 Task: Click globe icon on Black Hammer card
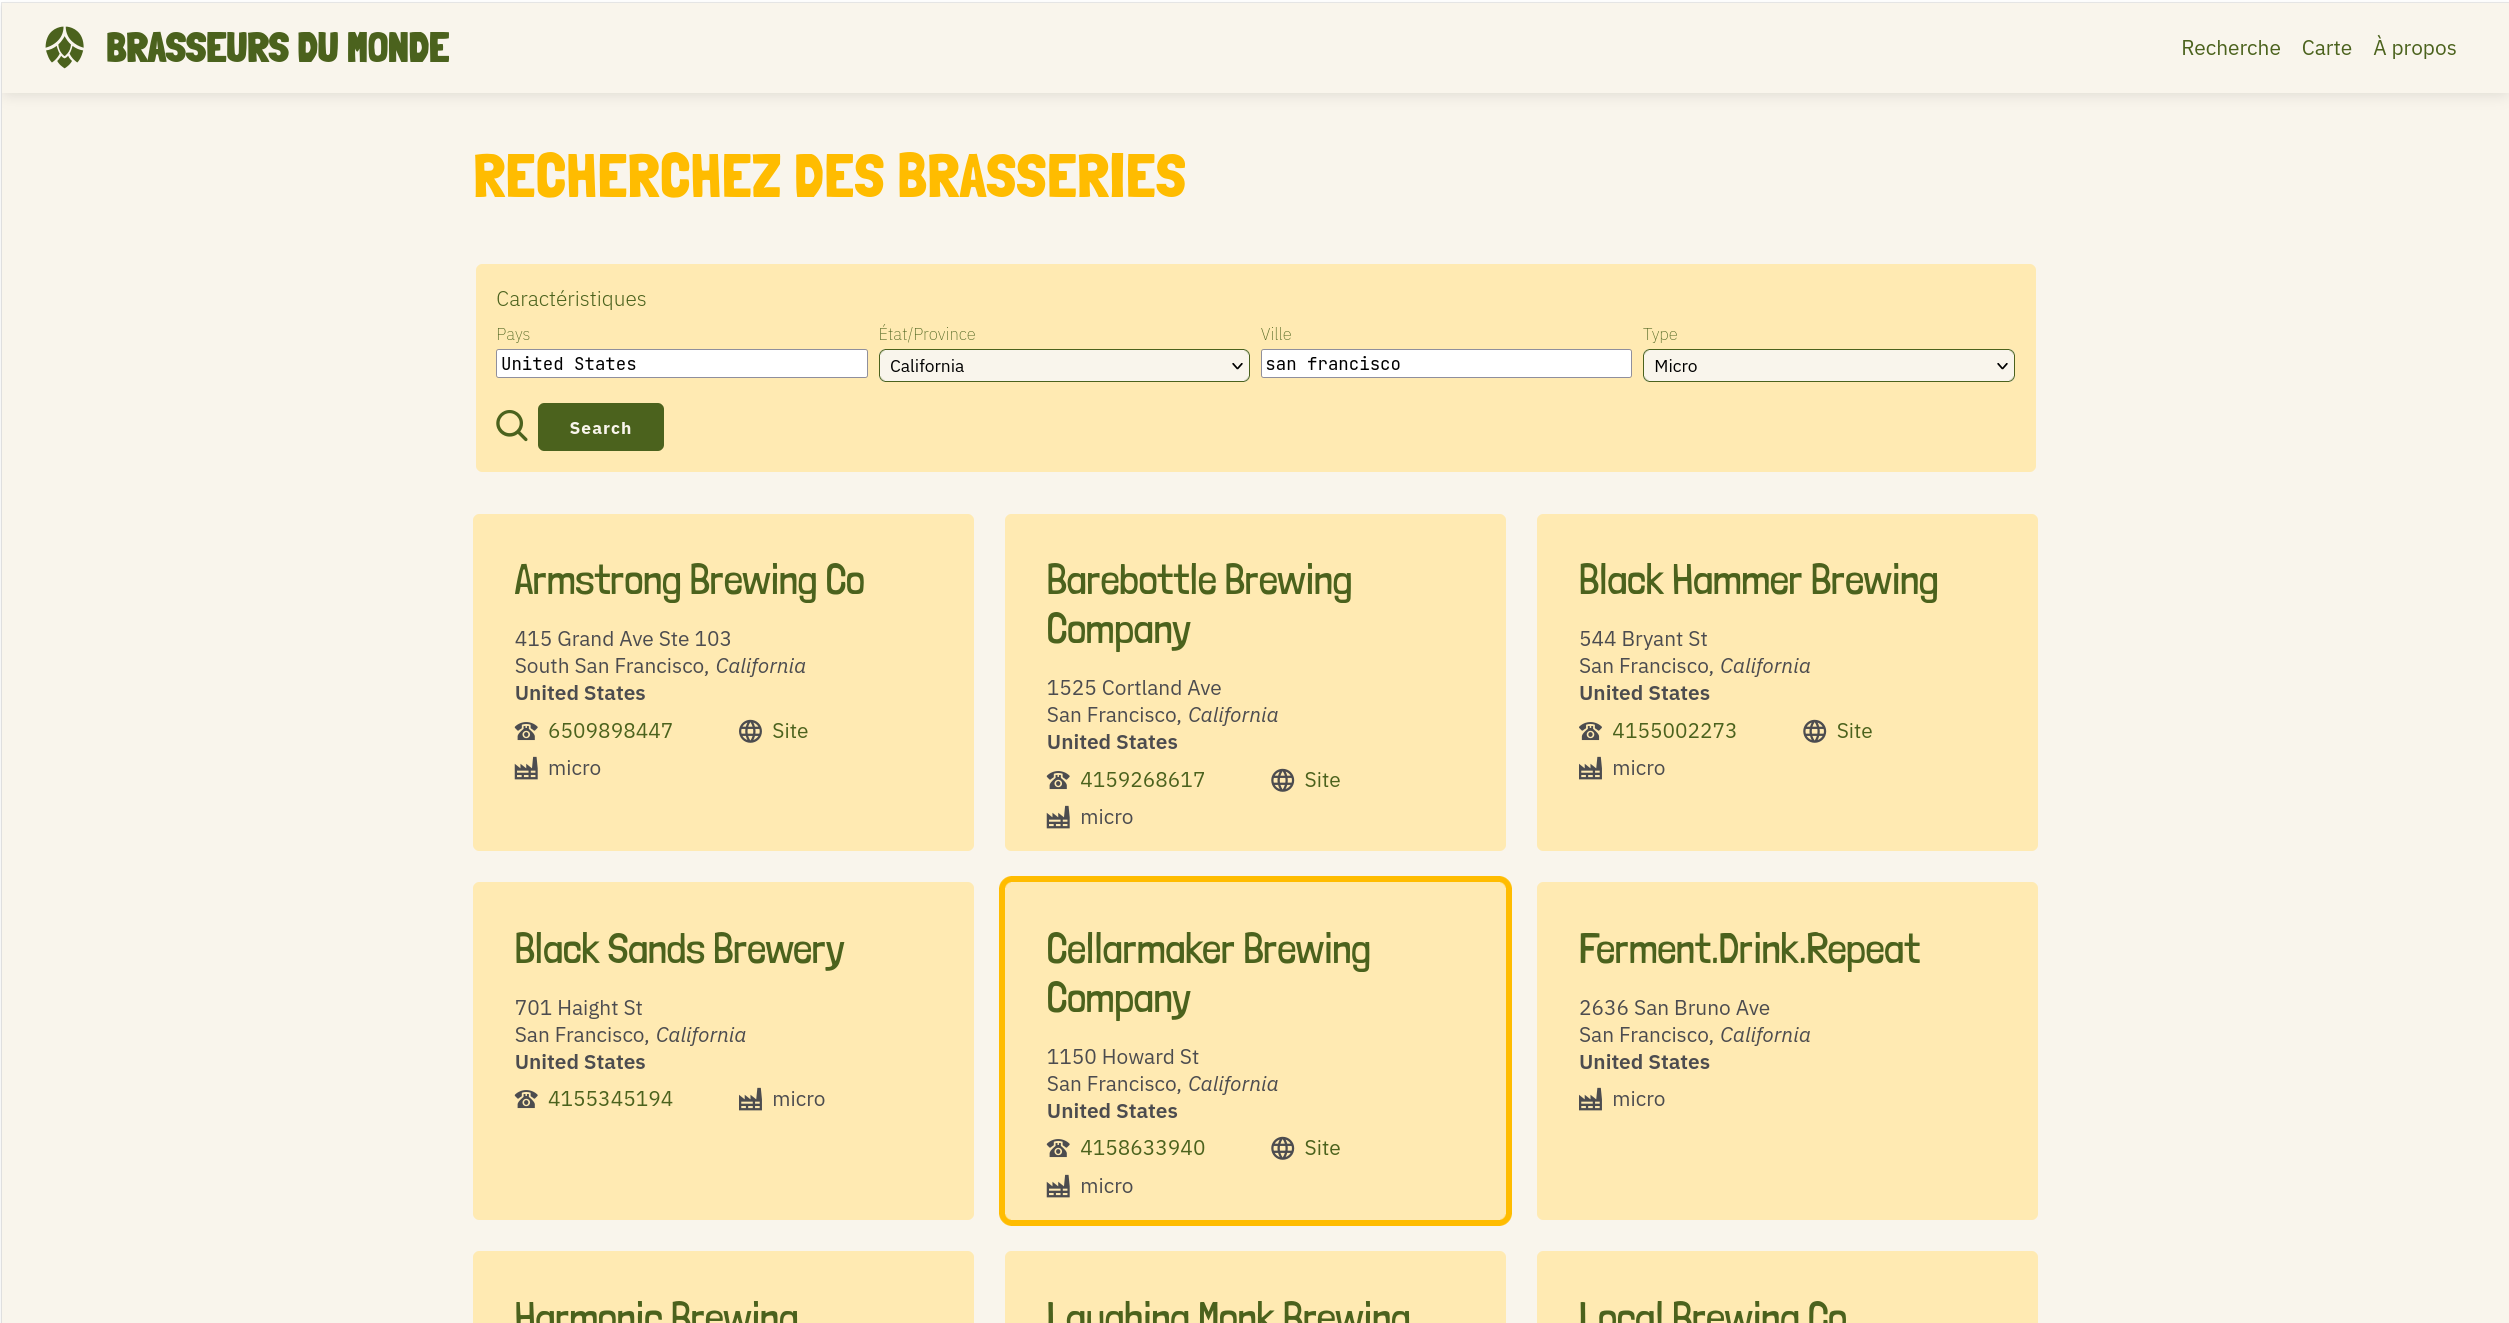click(x=1814, y=731)
